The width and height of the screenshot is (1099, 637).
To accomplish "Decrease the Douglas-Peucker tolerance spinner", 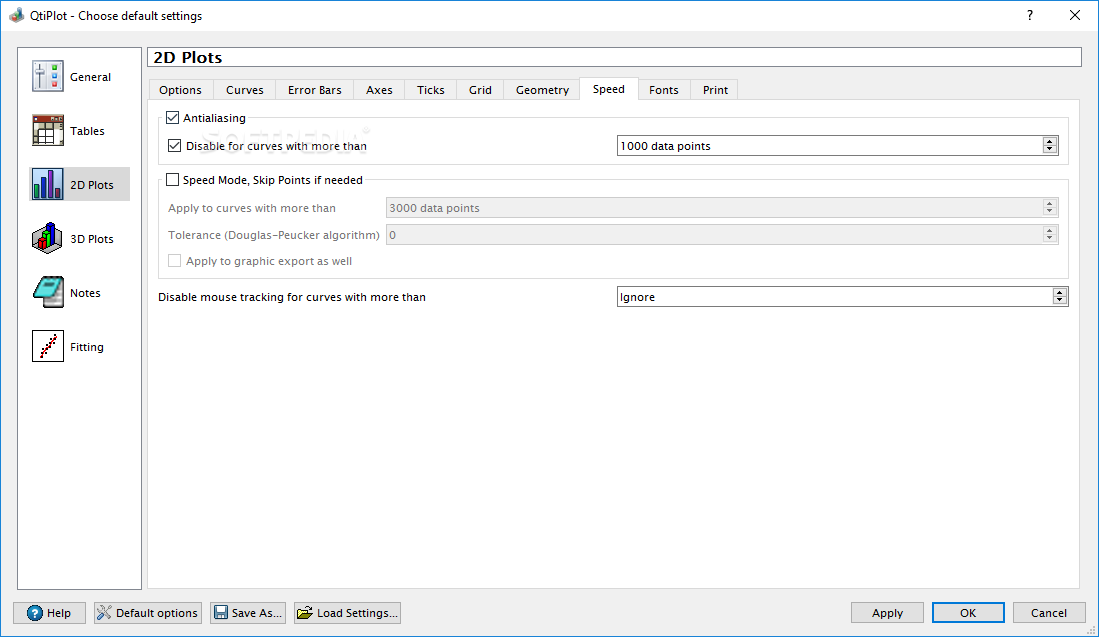I will 1049,238.
